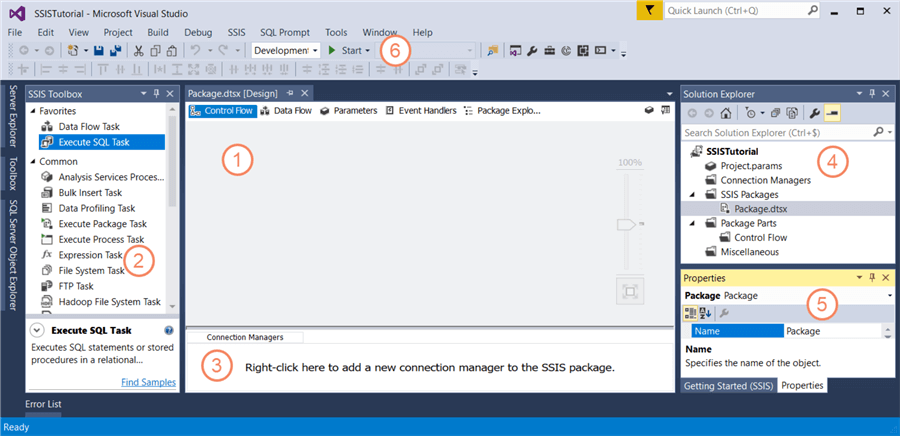The image size is (900, 436).
Task: Toggle Show All Files in Solution Explorer
Action: coord(792,113)
